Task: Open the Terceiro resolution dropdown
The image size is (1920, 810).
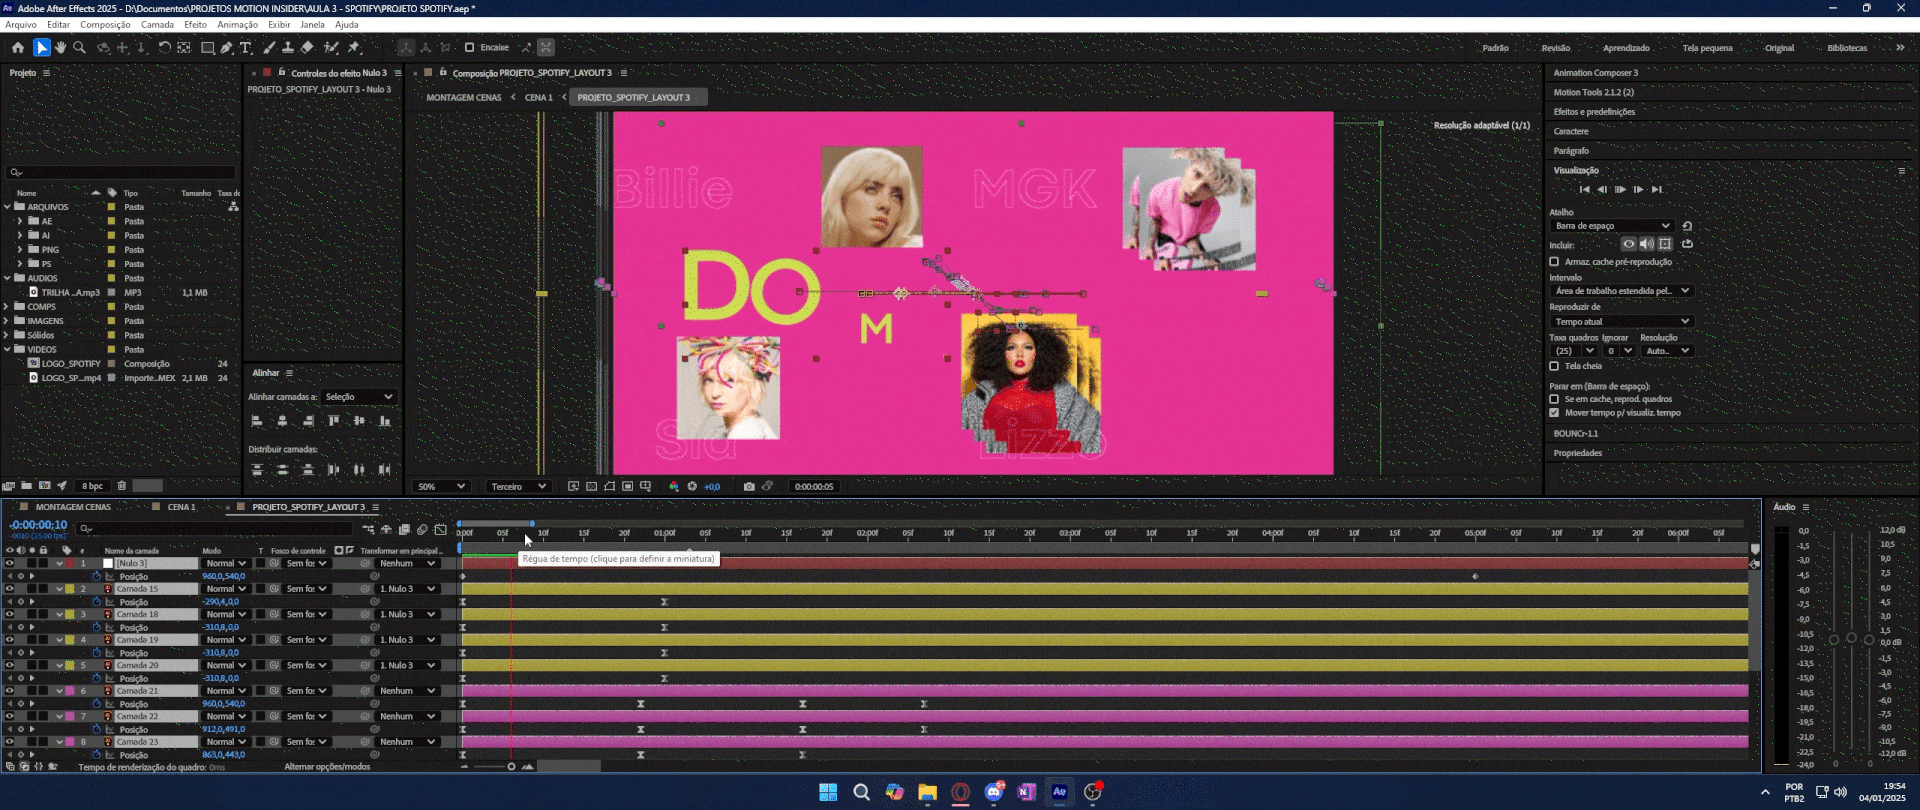Action: pyautogui.click(x=518, y=487)
